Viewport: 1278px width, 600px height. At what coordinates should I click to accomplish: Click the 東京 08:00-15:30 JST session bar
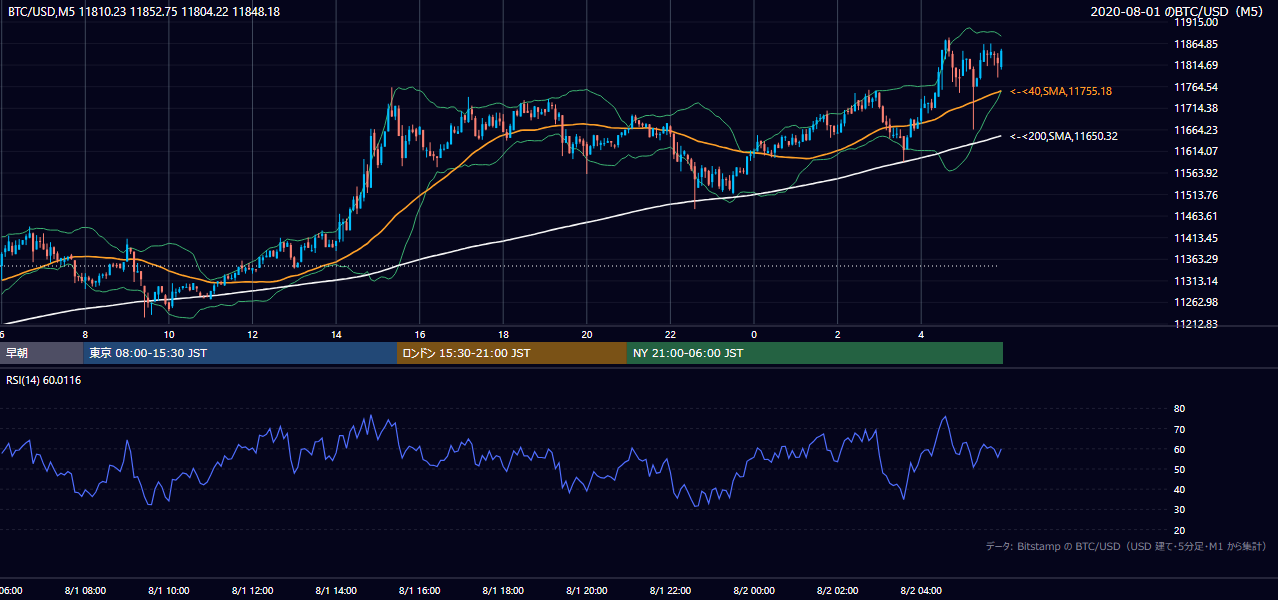240,353
